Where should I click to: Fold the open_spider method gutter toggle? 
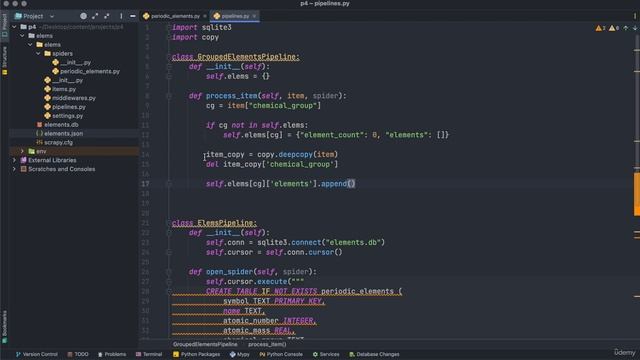[169, 272]
